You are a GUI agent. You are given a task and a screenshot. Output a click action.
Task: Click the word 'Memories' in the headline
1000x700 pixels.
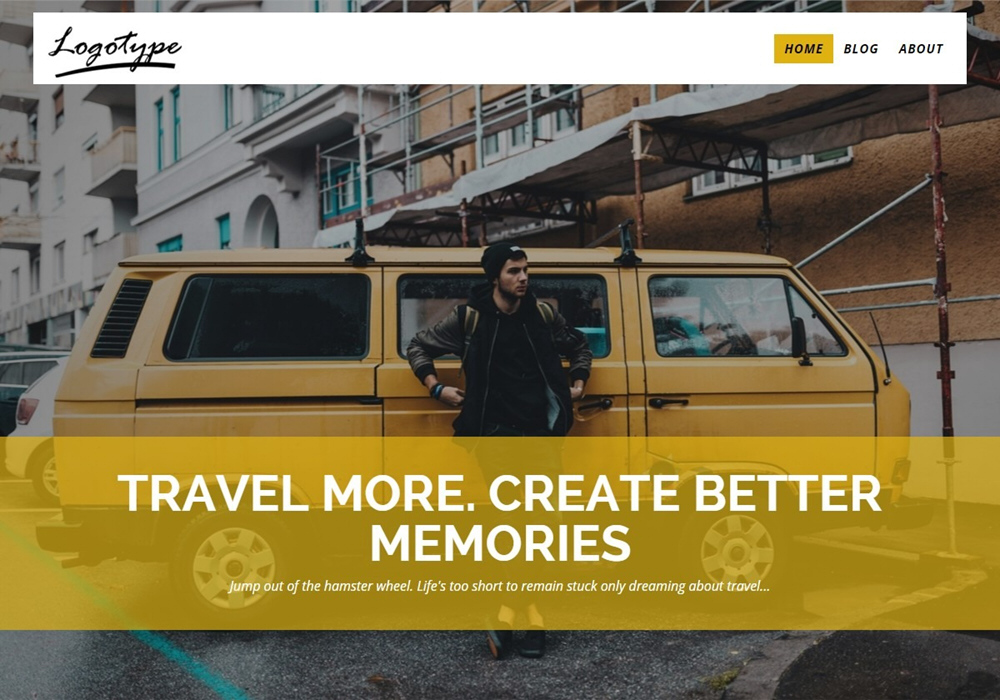(500, 543)
